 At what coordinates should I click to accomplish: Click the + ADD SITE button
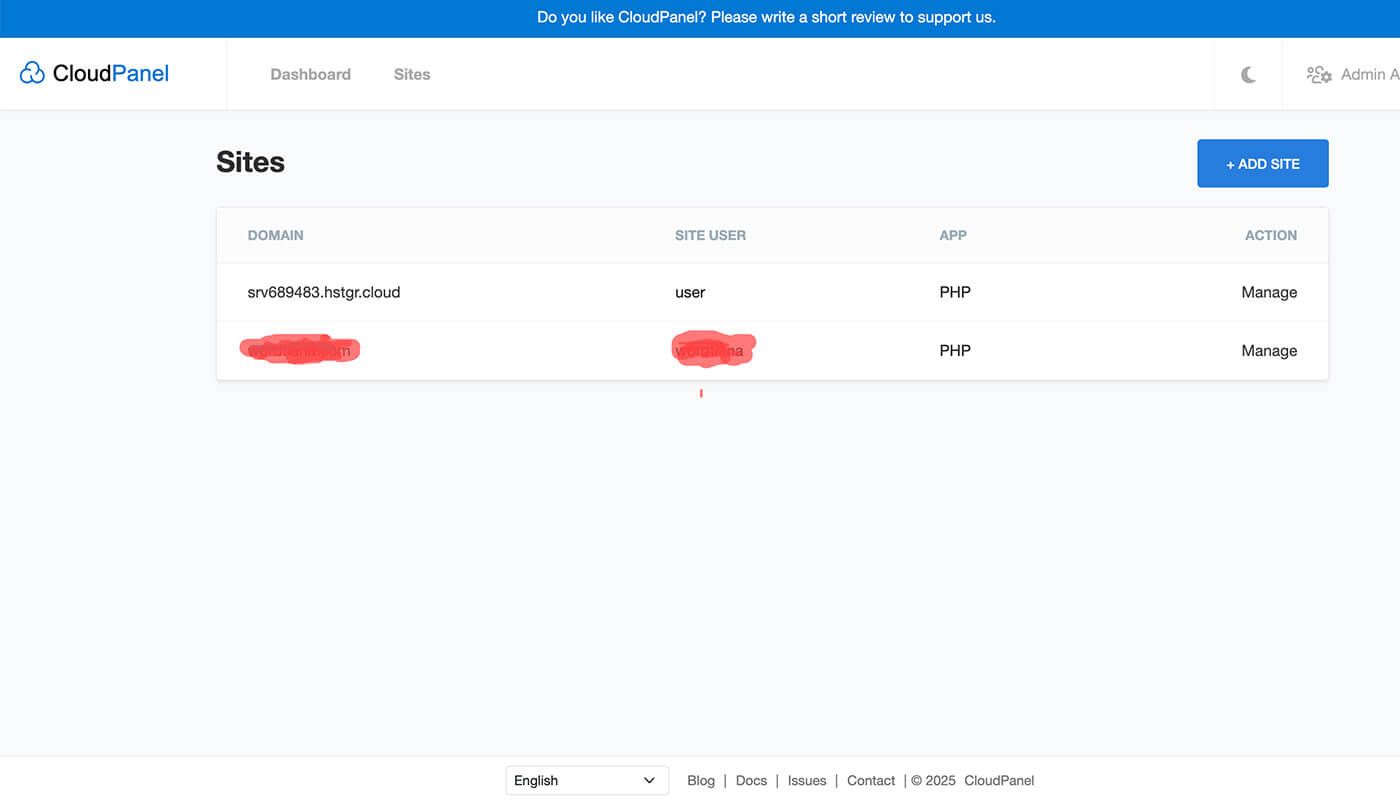coord(1263,163)
